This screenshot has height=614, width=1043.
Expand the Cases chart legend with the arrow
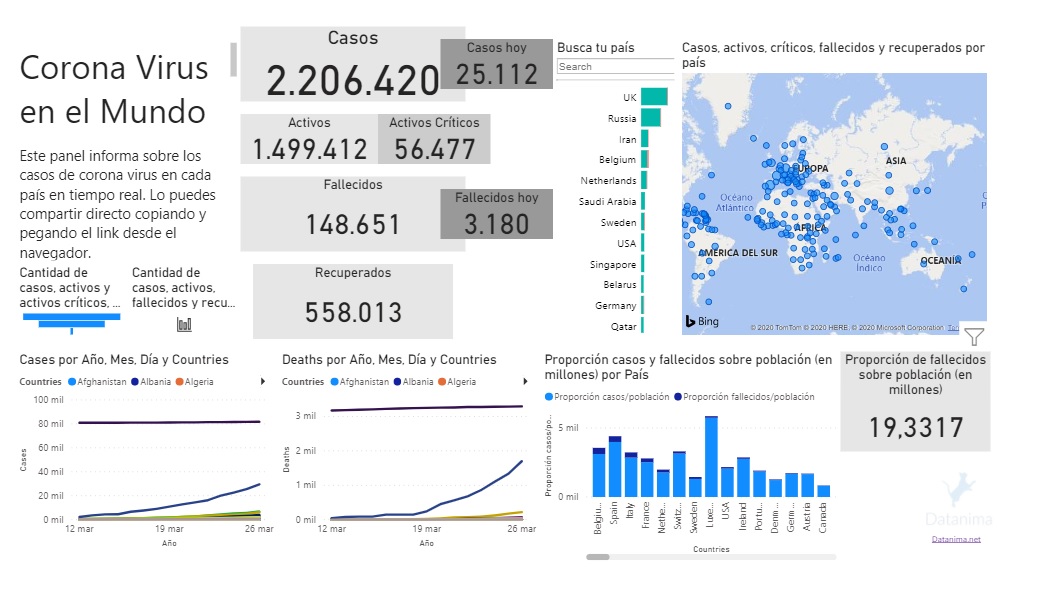(262, 382)
